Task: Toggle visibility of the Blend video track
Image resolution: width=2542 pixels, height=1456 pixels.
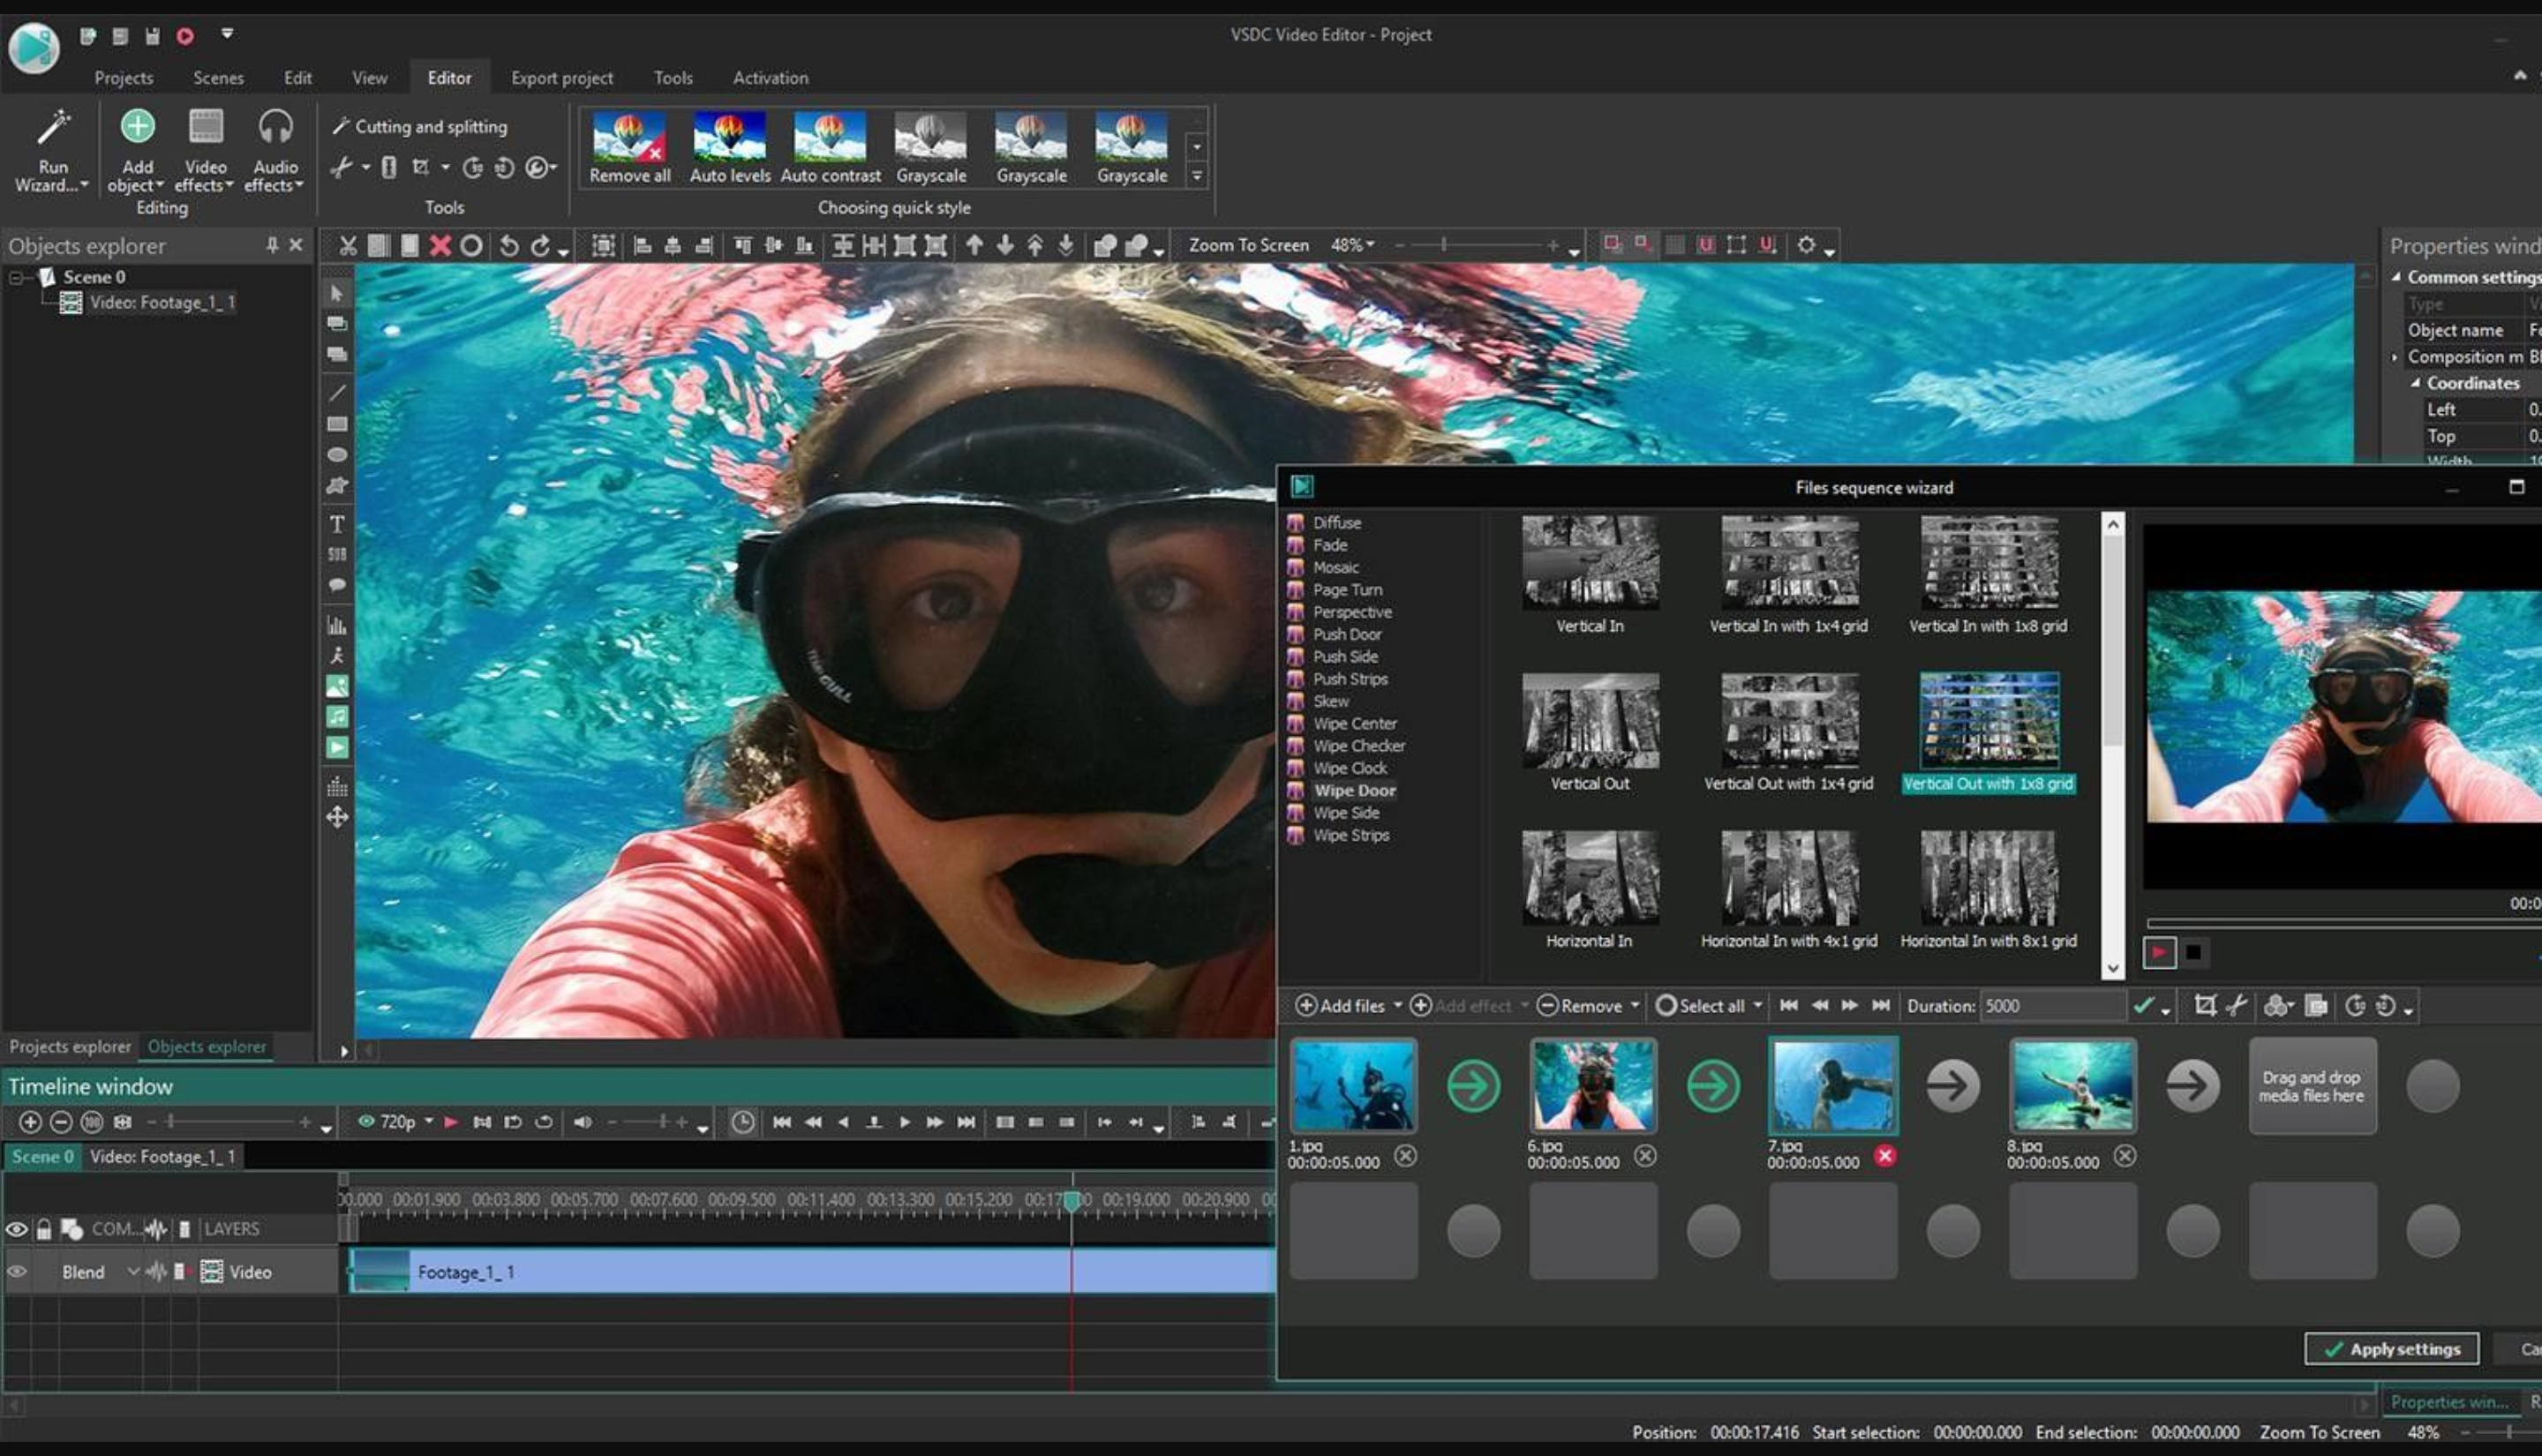Action: tap(15, 1271)
